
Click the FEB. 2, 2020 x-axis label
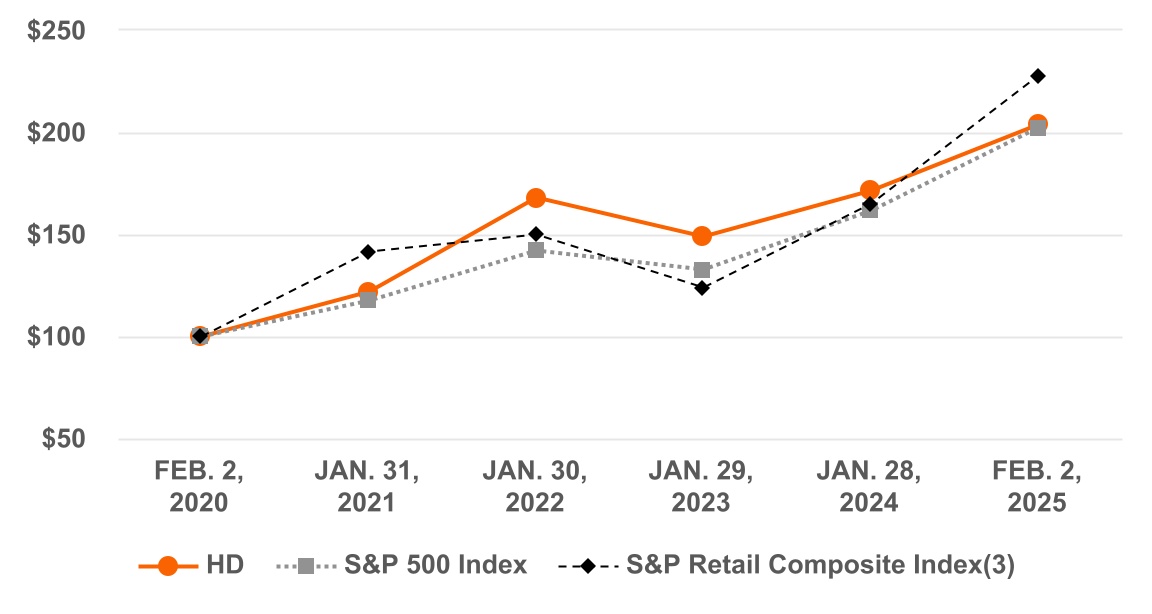pos(200,487)
